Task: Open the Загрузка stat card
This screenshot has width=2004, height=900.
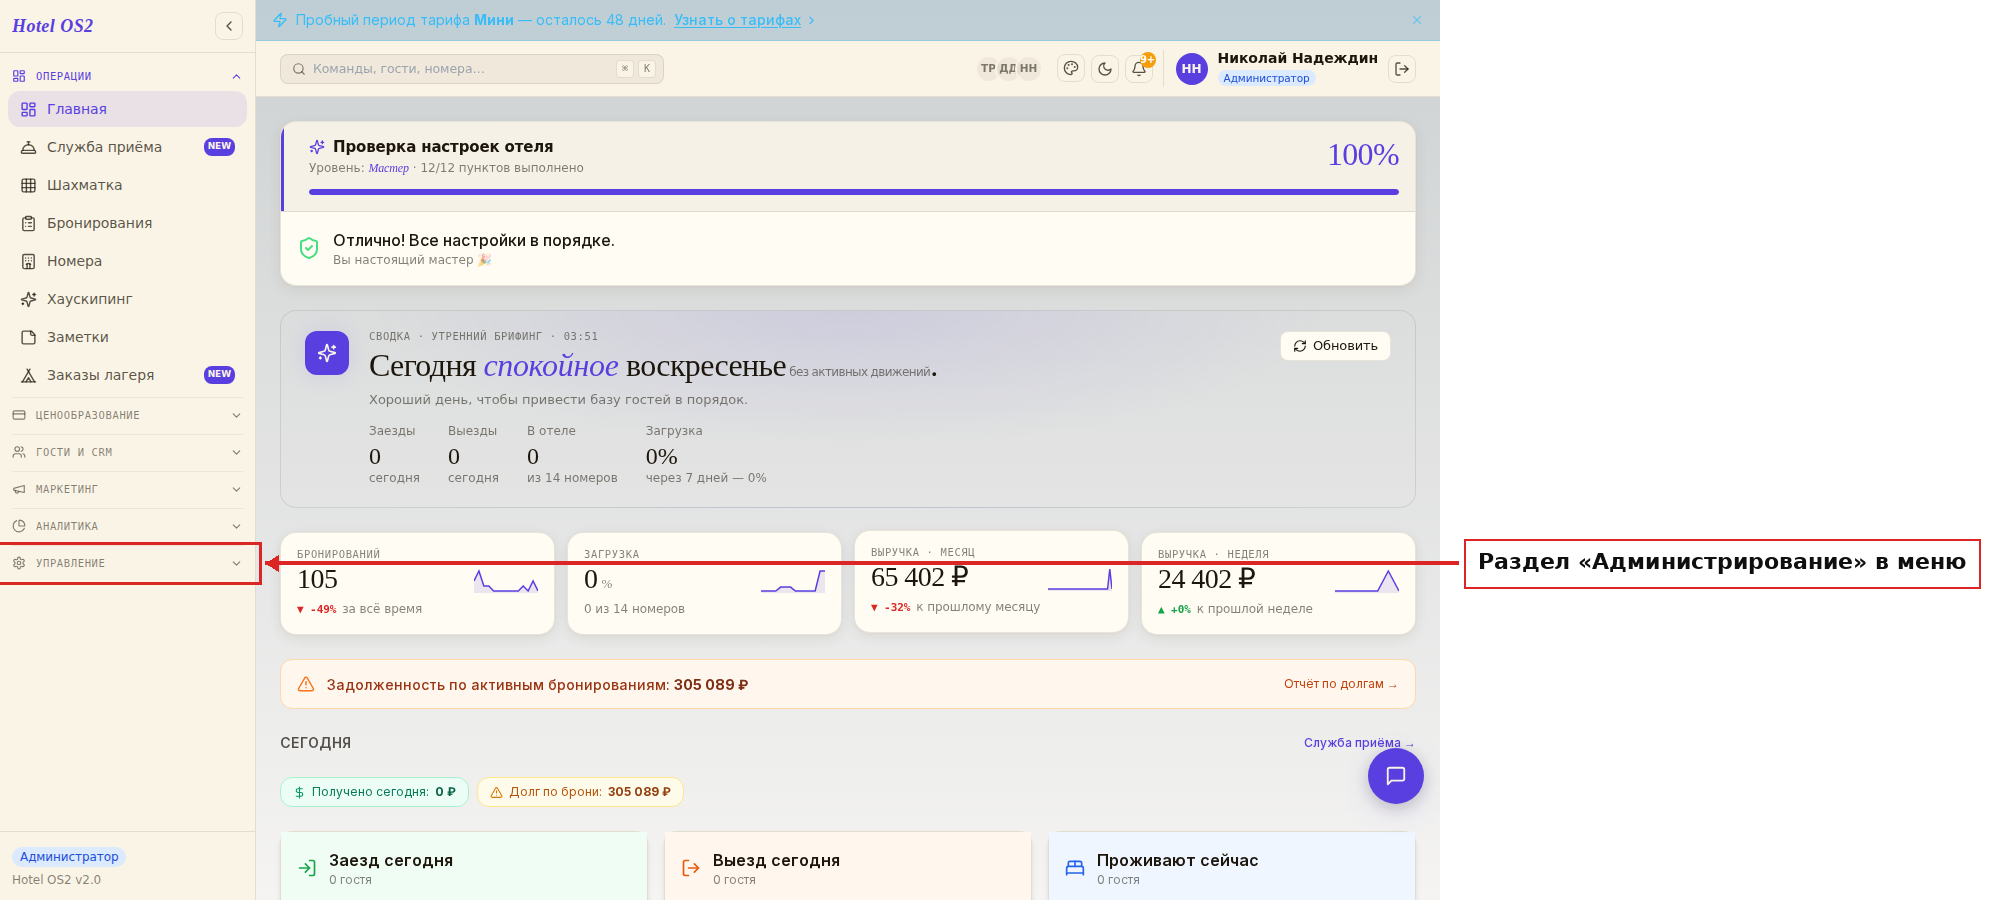Action: tap(704, 583)
